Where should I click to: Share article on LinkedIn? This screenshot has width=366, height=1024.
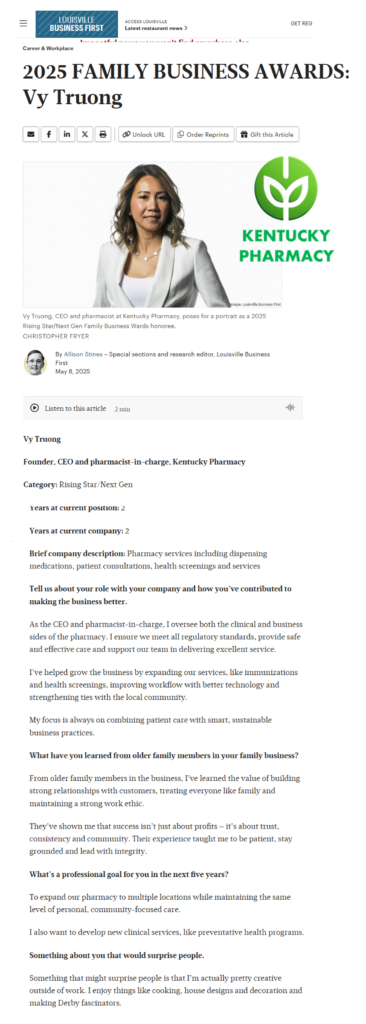[67, 134]
